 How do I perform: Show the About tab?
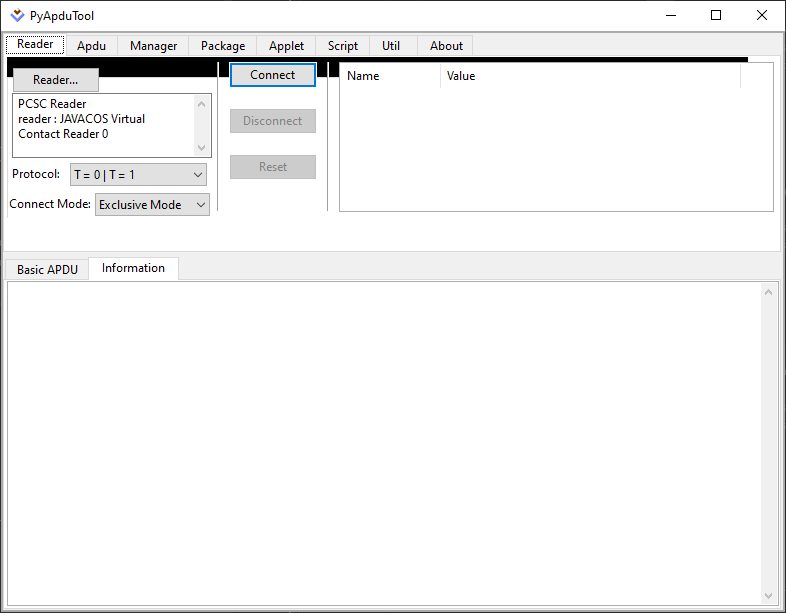click(446, 46)
